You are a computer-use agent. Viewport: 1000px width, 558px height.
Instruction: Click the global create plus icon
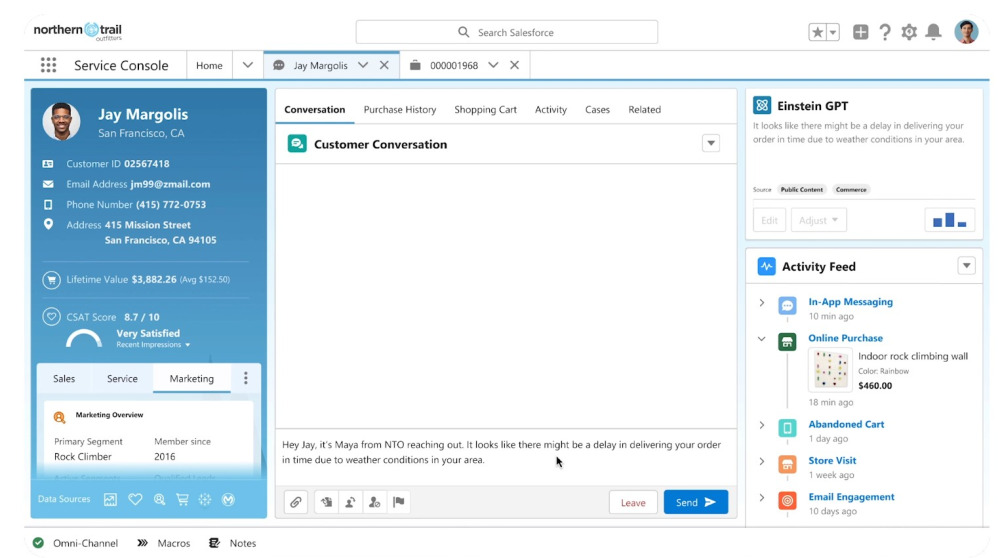(x=860, y=32)
